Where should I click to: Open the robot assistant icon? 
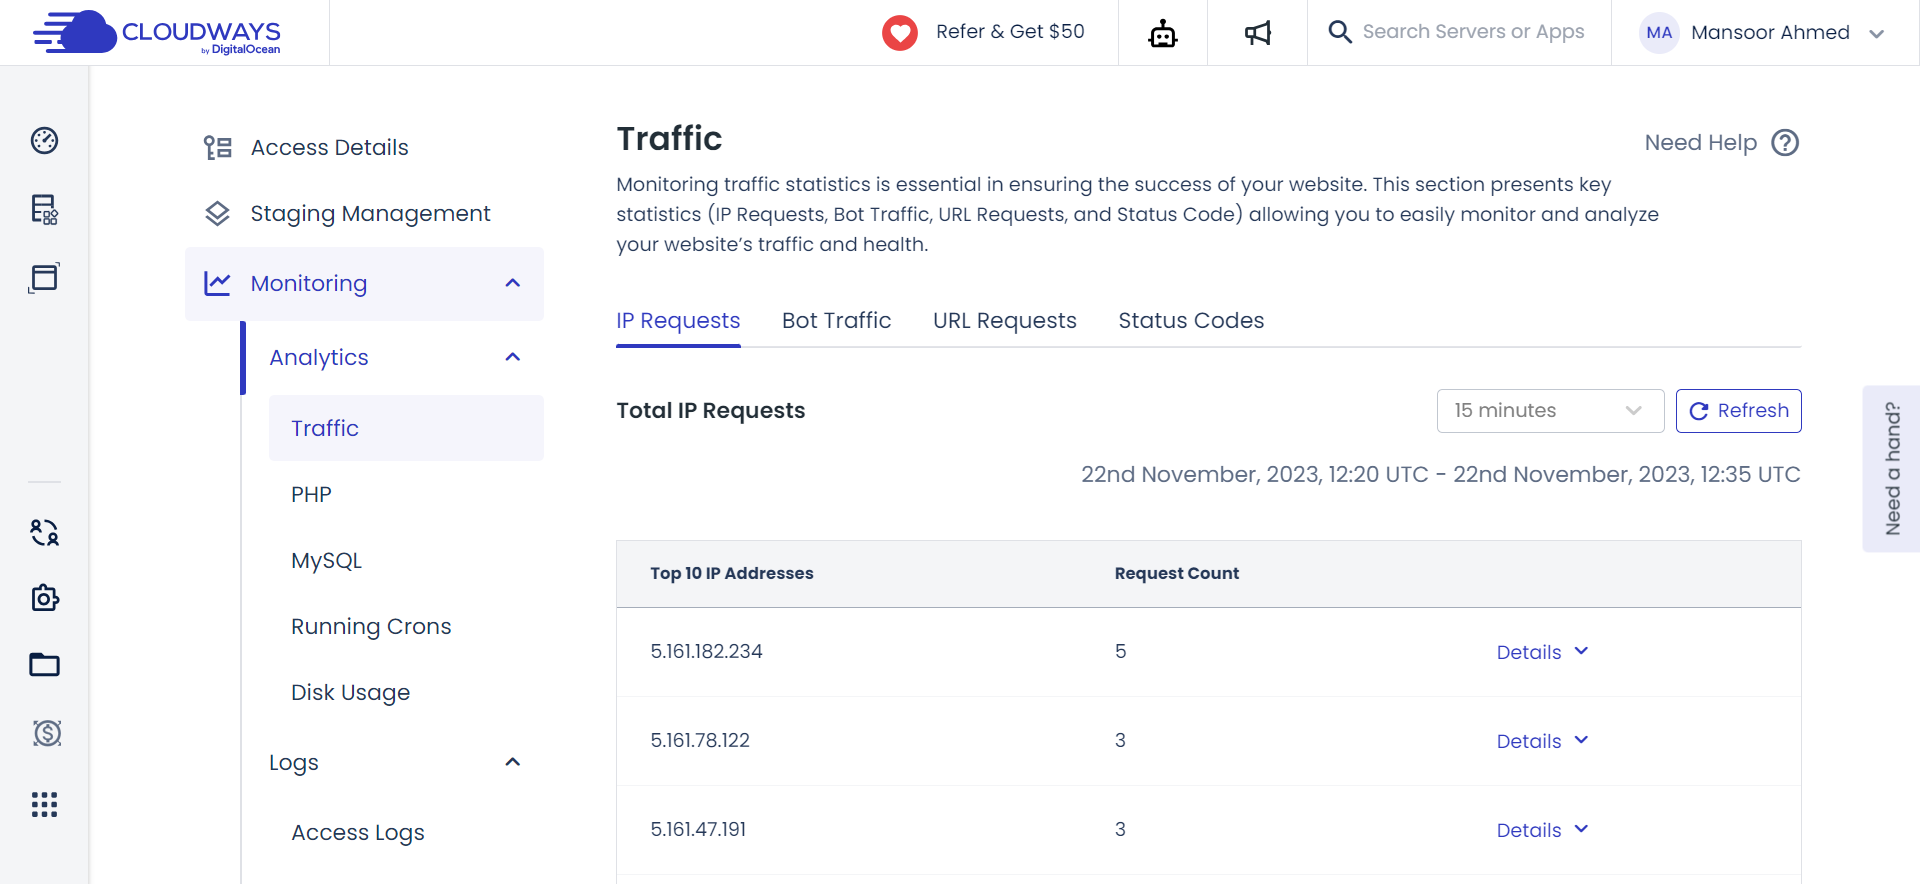click(x=1163, y=33)
